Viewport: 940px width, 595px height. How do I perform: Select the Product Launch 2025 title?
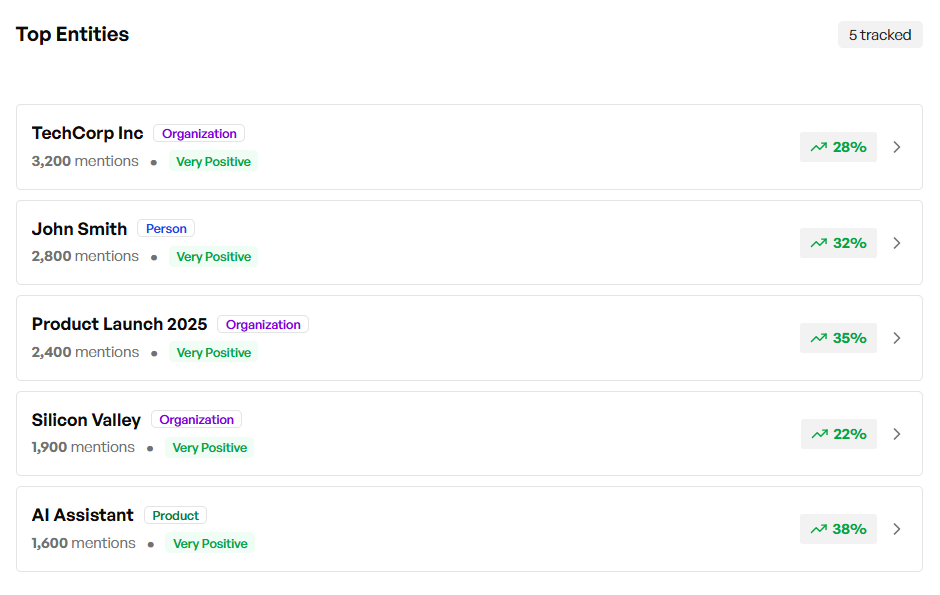click(x=120, y=324)
